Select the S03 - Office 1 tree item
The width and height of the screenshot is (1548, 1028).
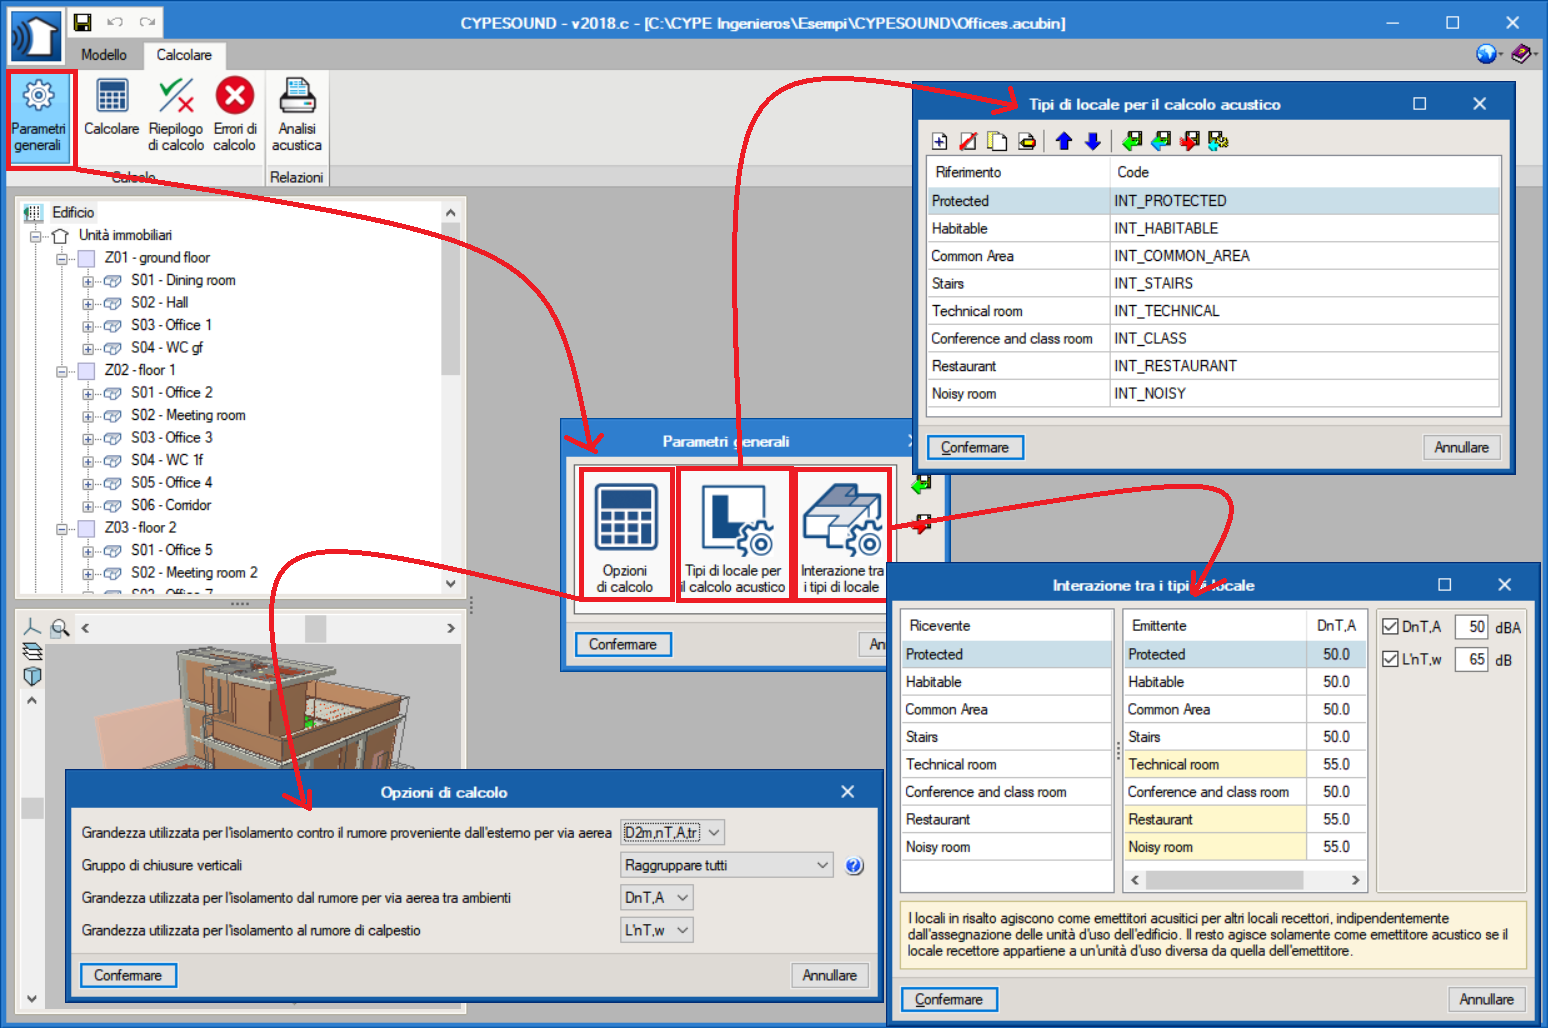(171, 325)
